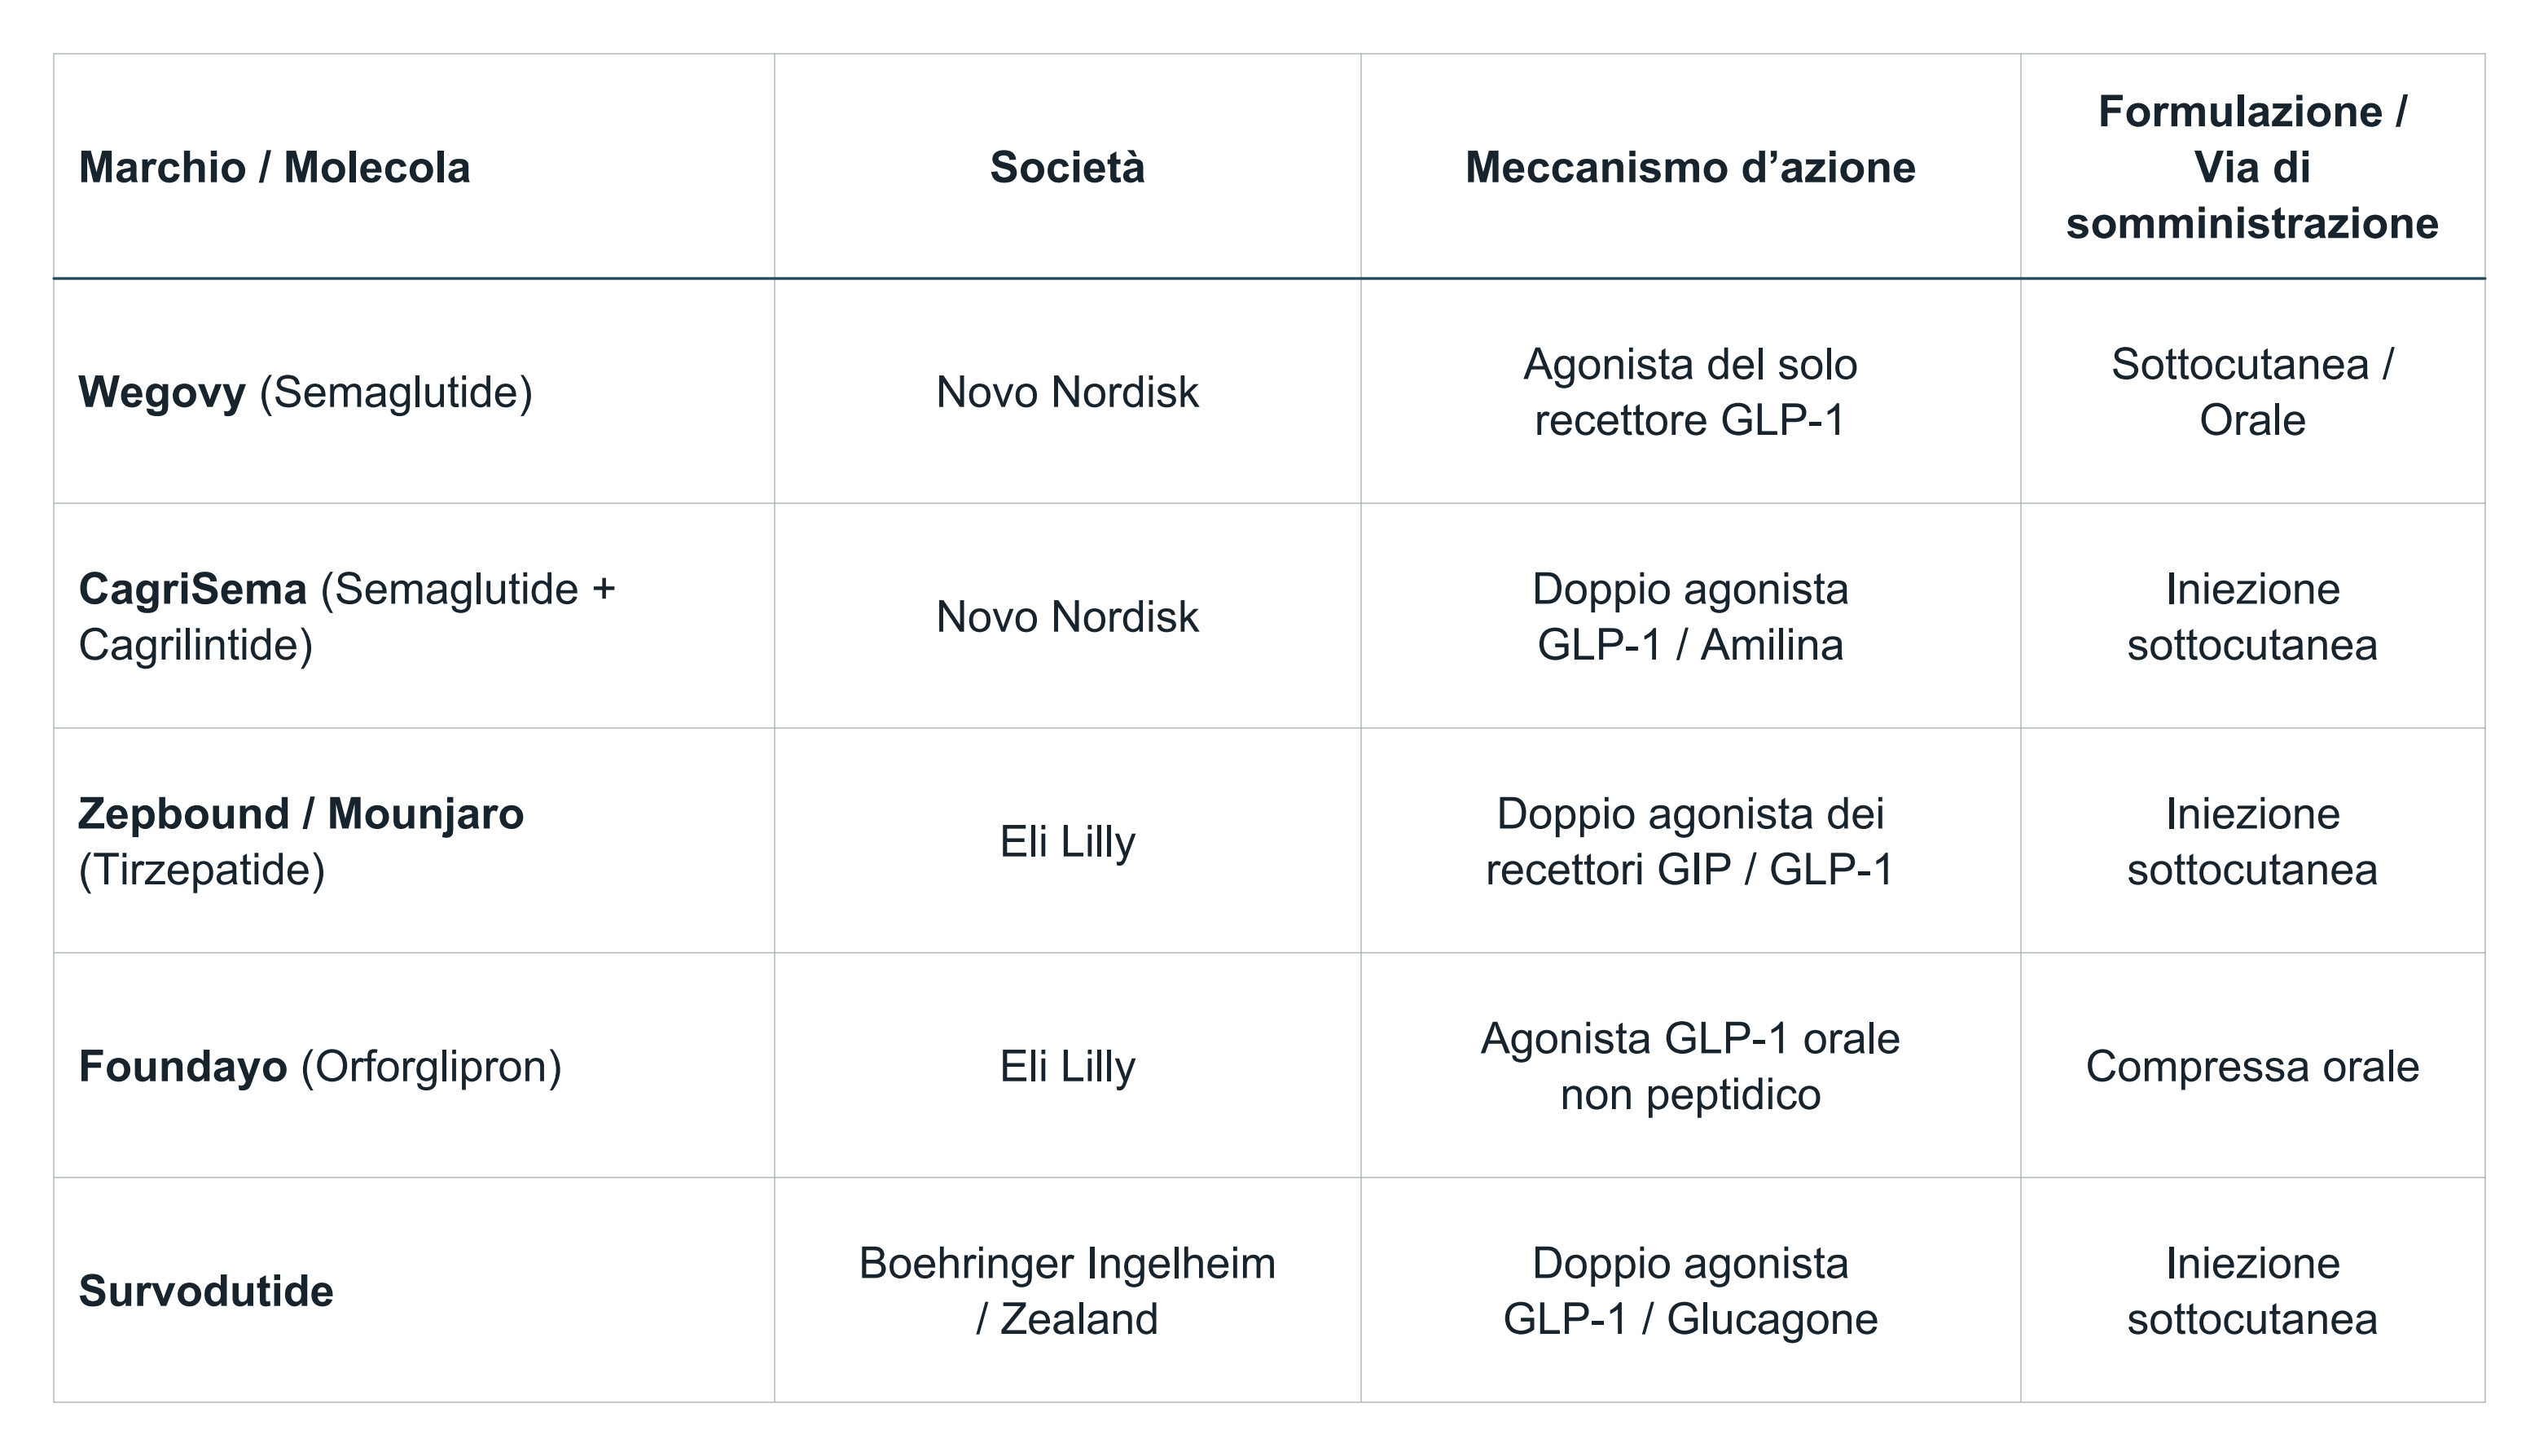Click Agonista del solo recettore GLP-1

[x=1690, y=392]
